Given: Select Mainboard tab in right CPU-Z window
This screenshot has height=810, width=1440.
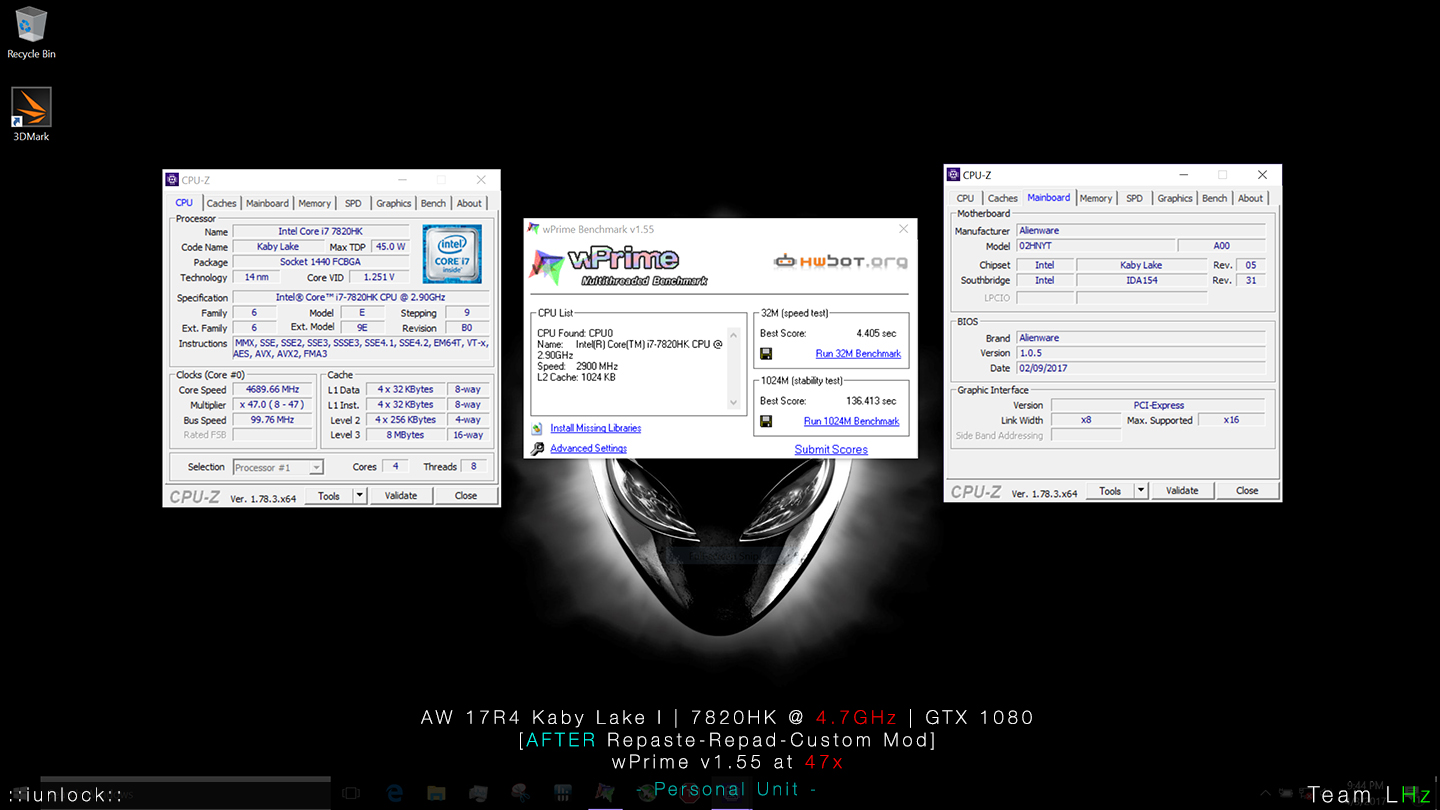Looking at the screenshot, I should (1048, 198).
